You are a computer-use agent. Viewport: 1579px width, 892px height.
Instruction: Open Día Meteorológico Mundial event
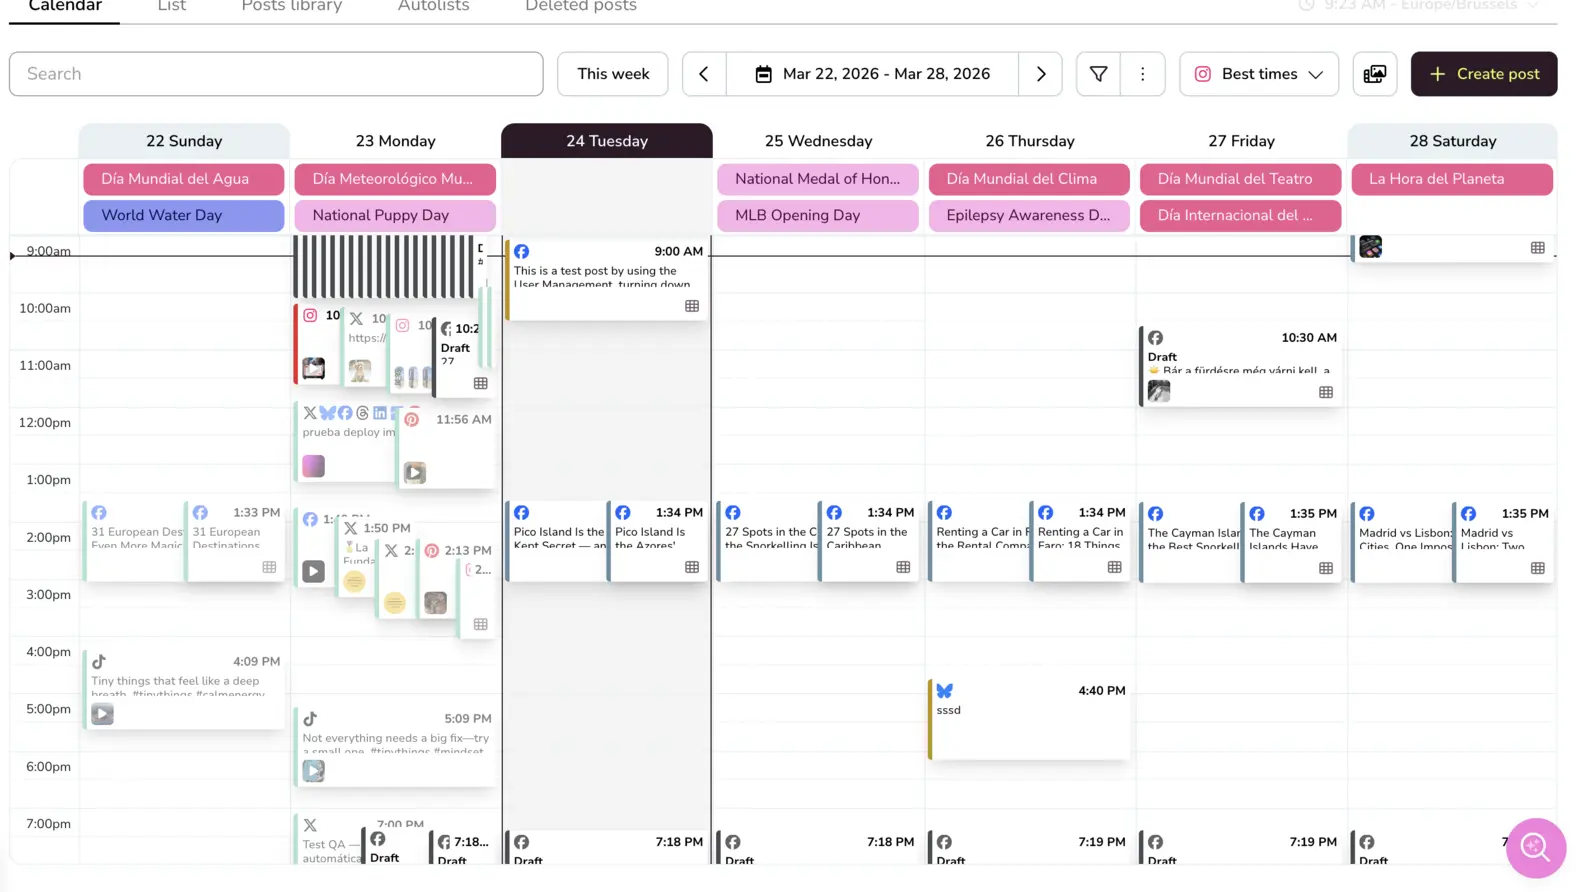click(x=395, y=179)
